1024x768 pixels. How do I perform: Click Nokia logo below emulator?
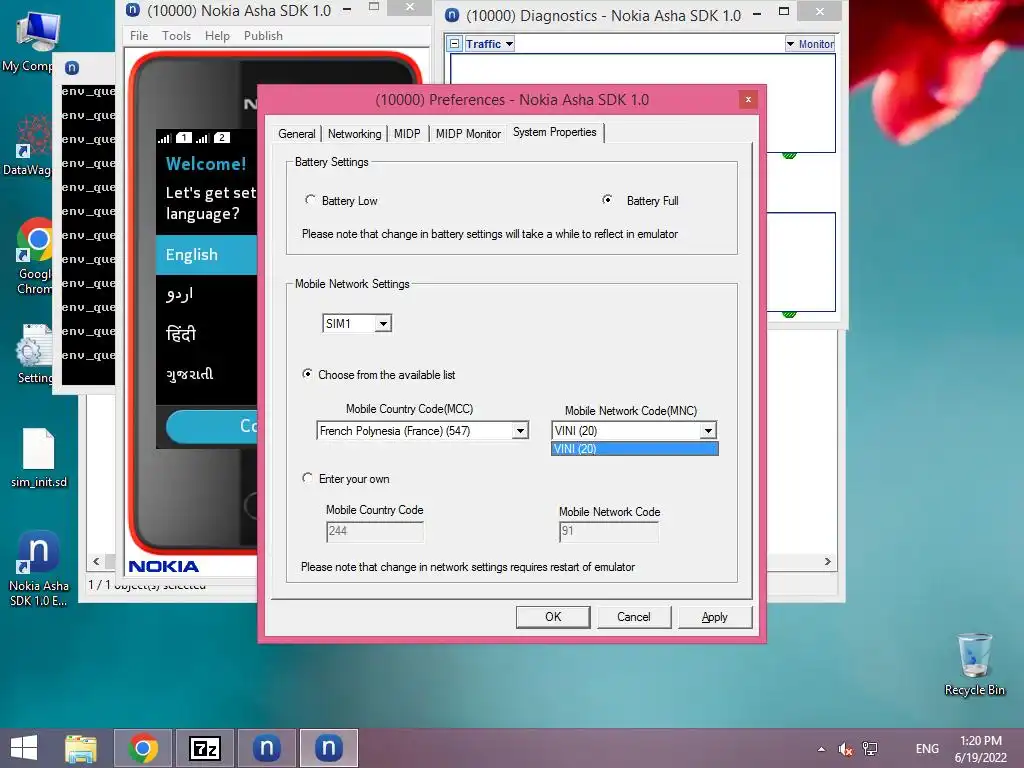(163, 566)
